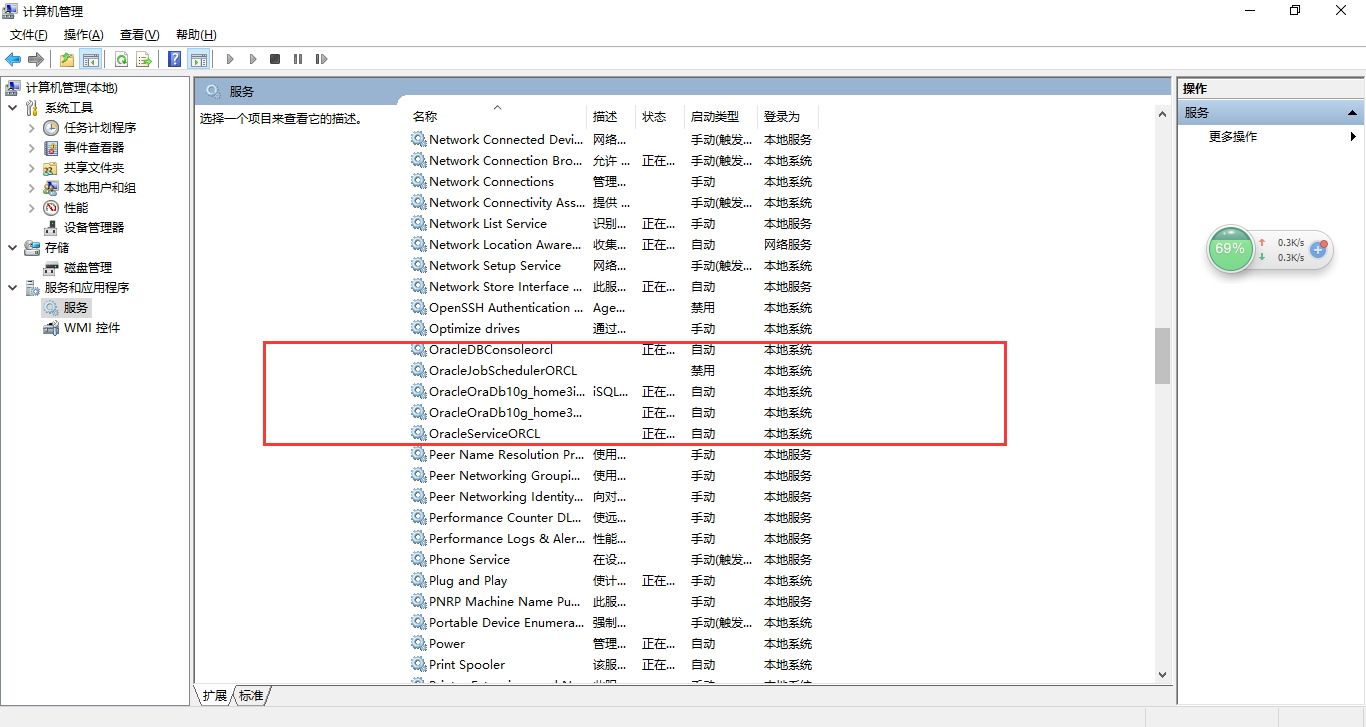Toggle show/hide action pane toolbar button
The height and width of the screenshot is (727, 1366).
tap(198, 59)
